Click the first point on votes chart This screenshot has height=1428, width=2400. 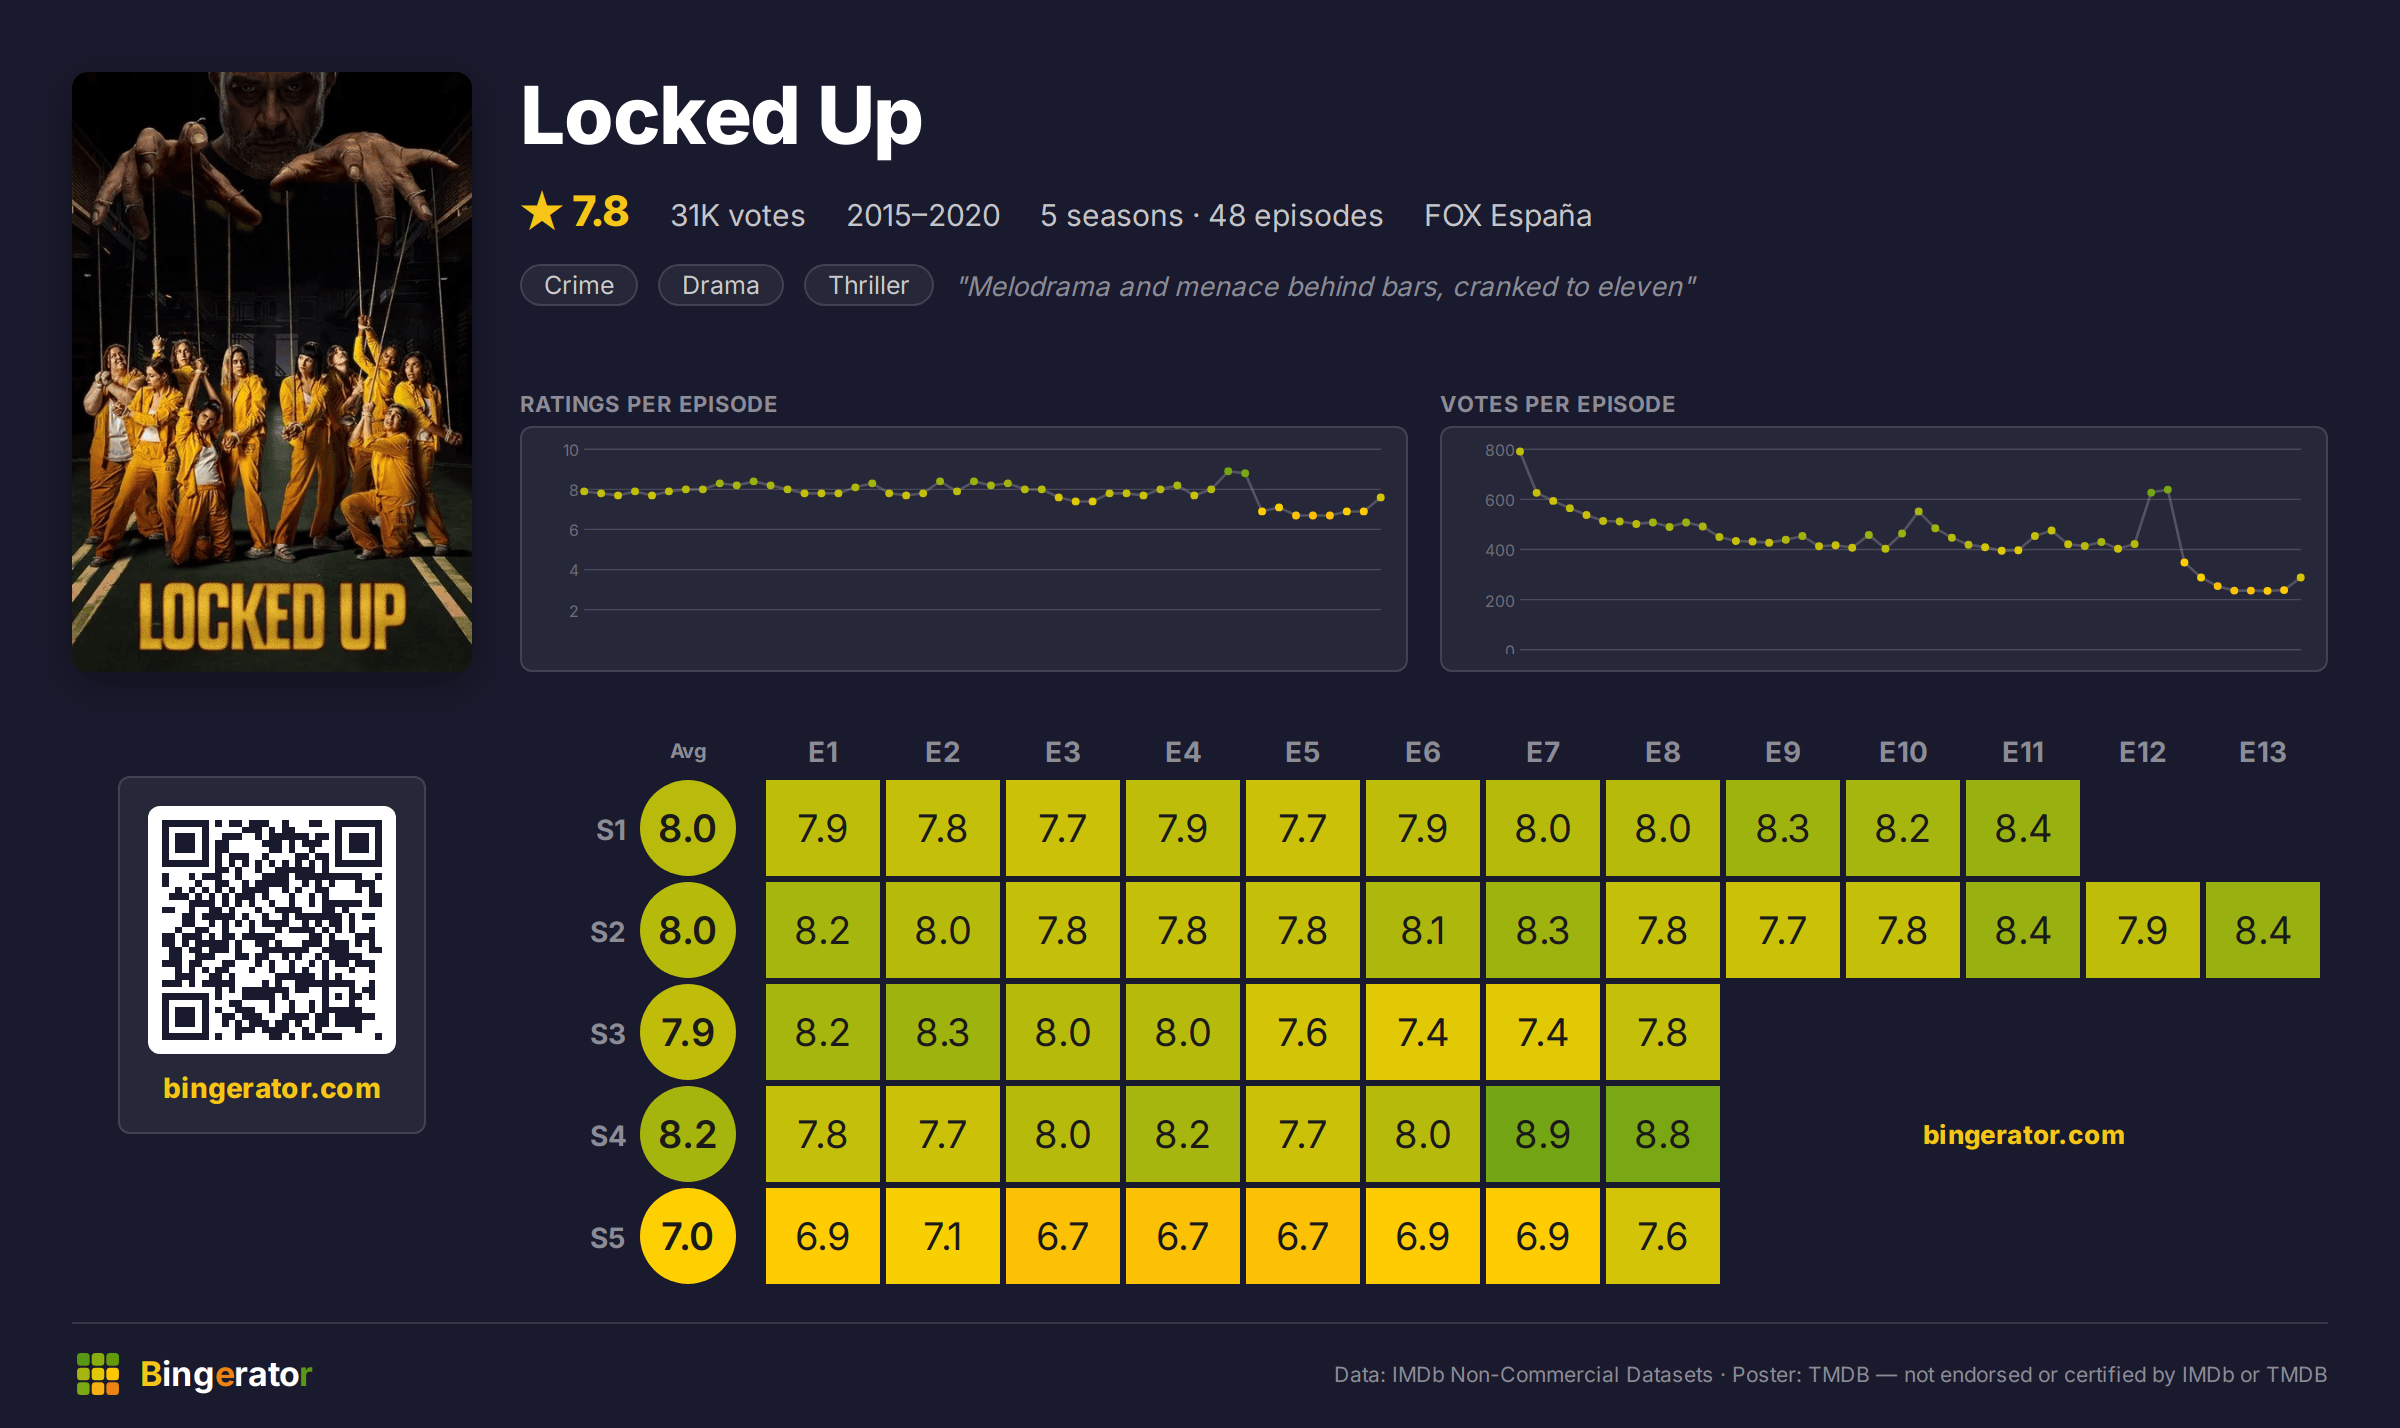tap(1520, 452)
